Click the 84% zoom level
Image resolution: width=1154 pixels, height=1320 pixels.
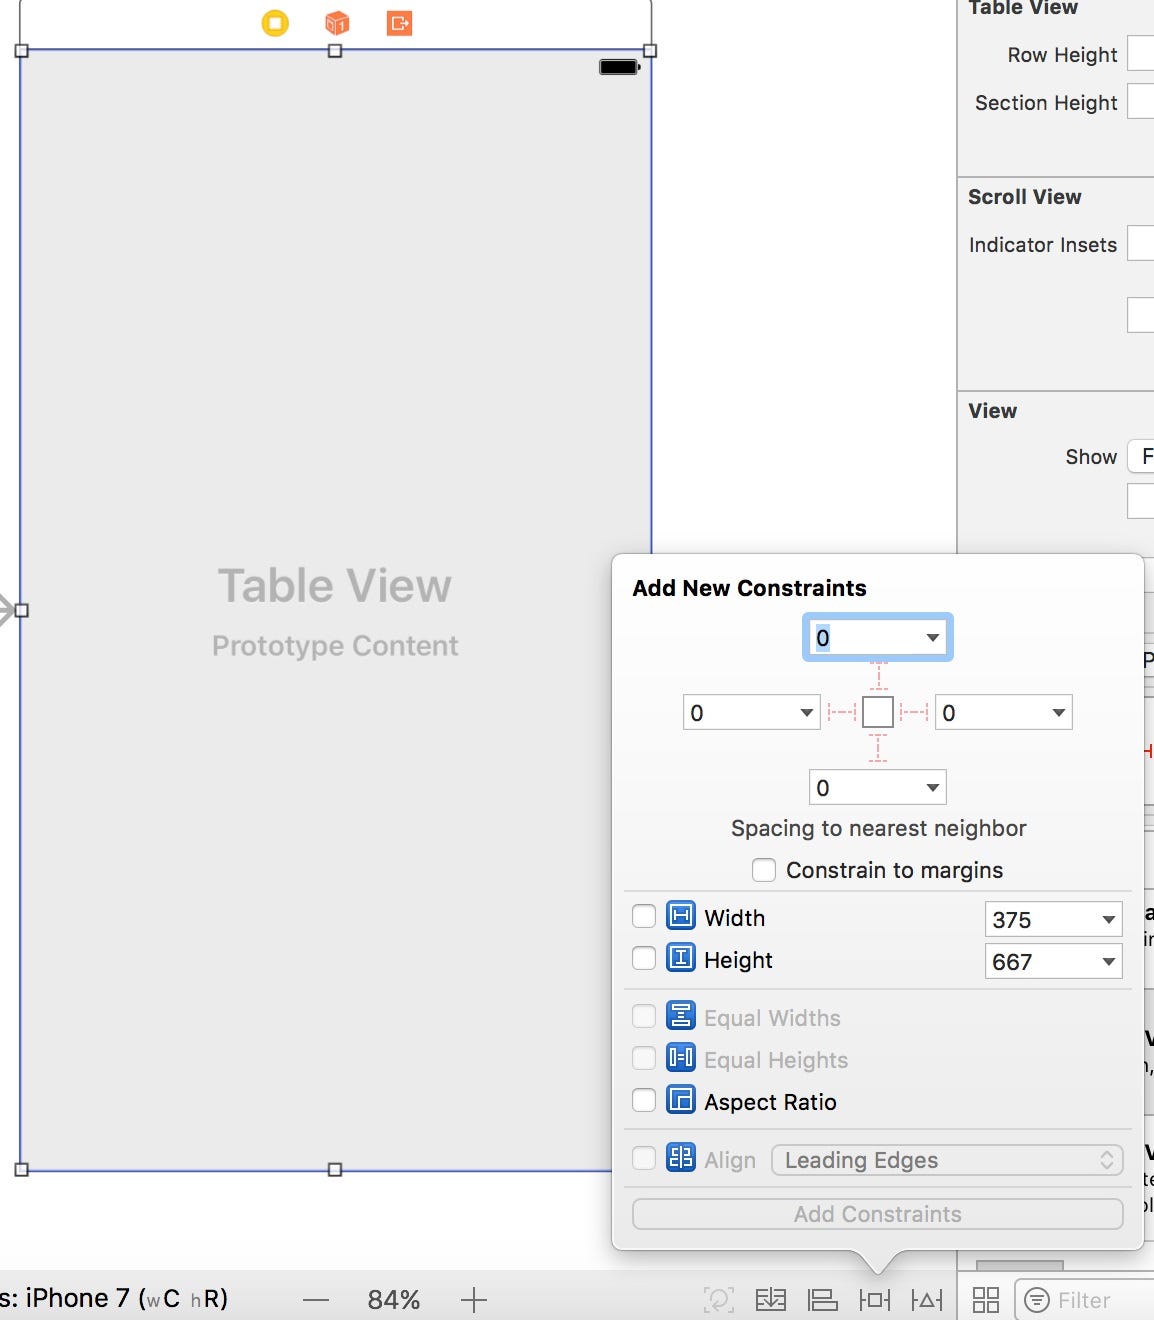(394, 1300)
